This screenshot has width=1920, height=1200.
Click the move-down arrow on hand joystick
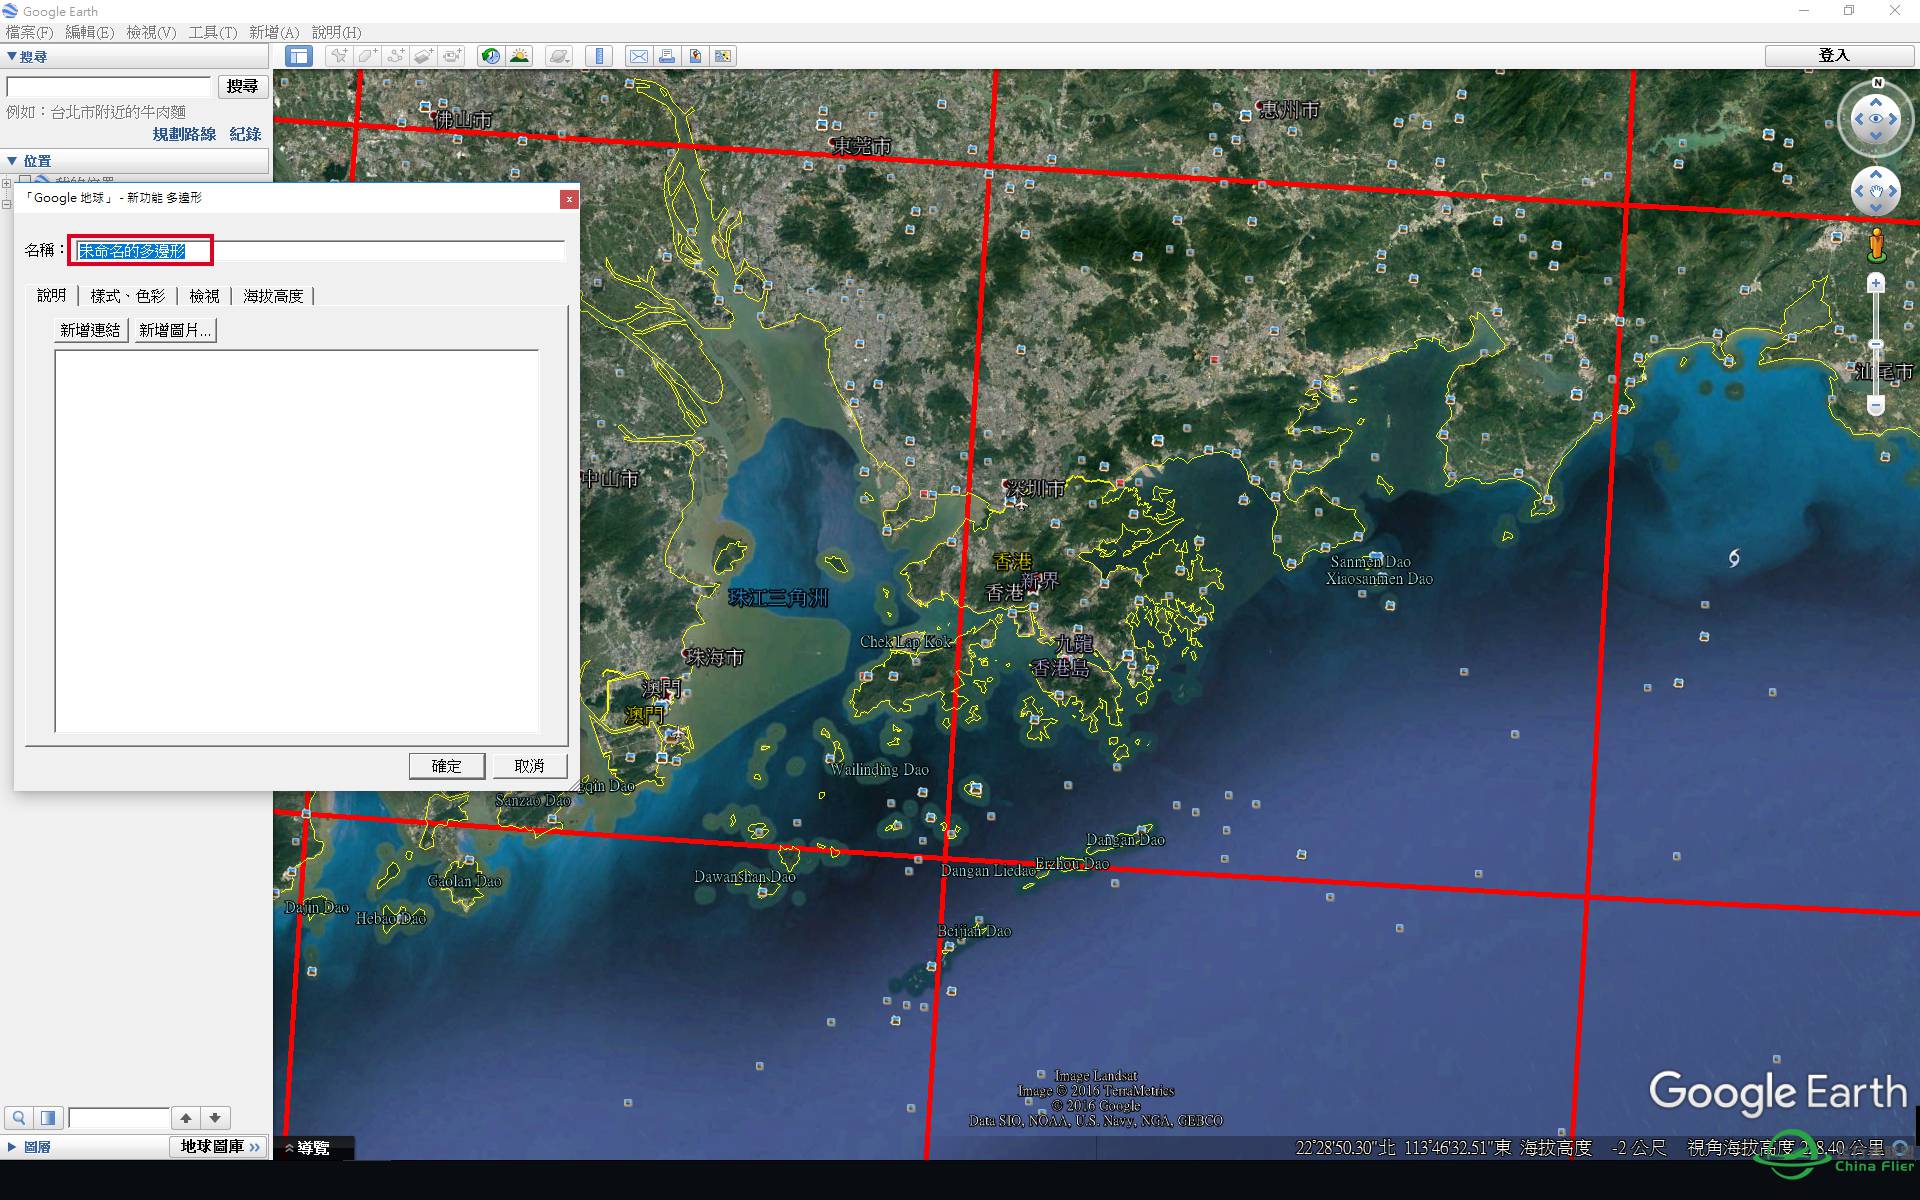(x=1876, y=208)
